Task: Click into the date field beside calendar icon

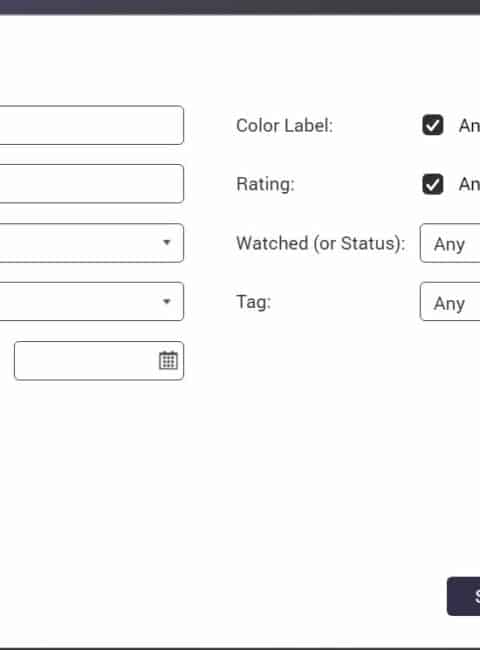Action: point(85,361)
